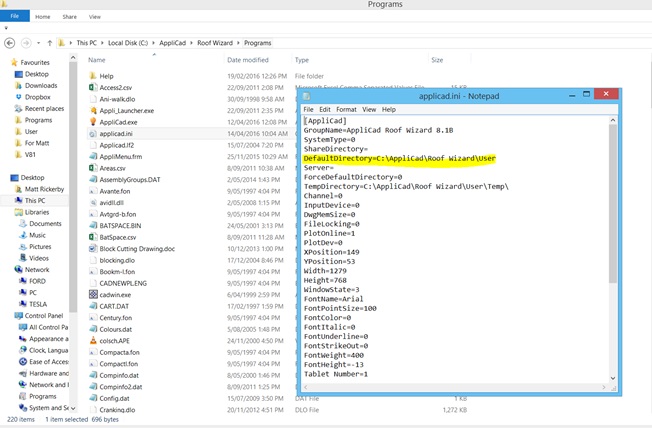Switch to the Home ribbon tab

pyautogui.click(x=42, y=17)
